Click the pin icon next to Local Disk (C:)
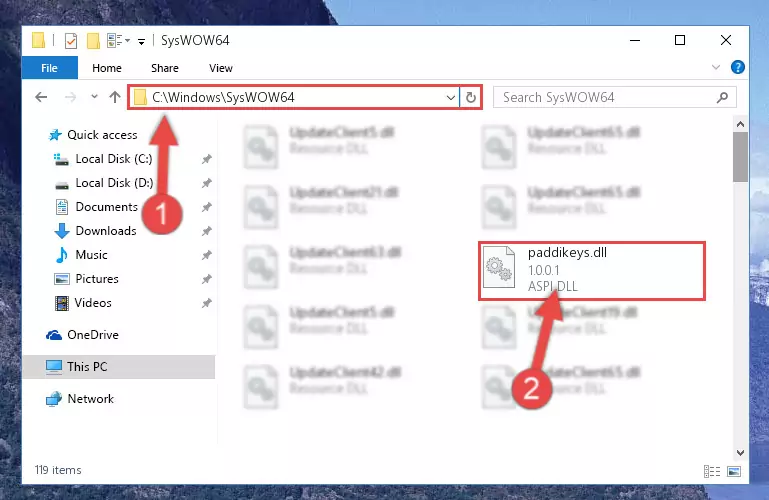 tap(206, 159)
